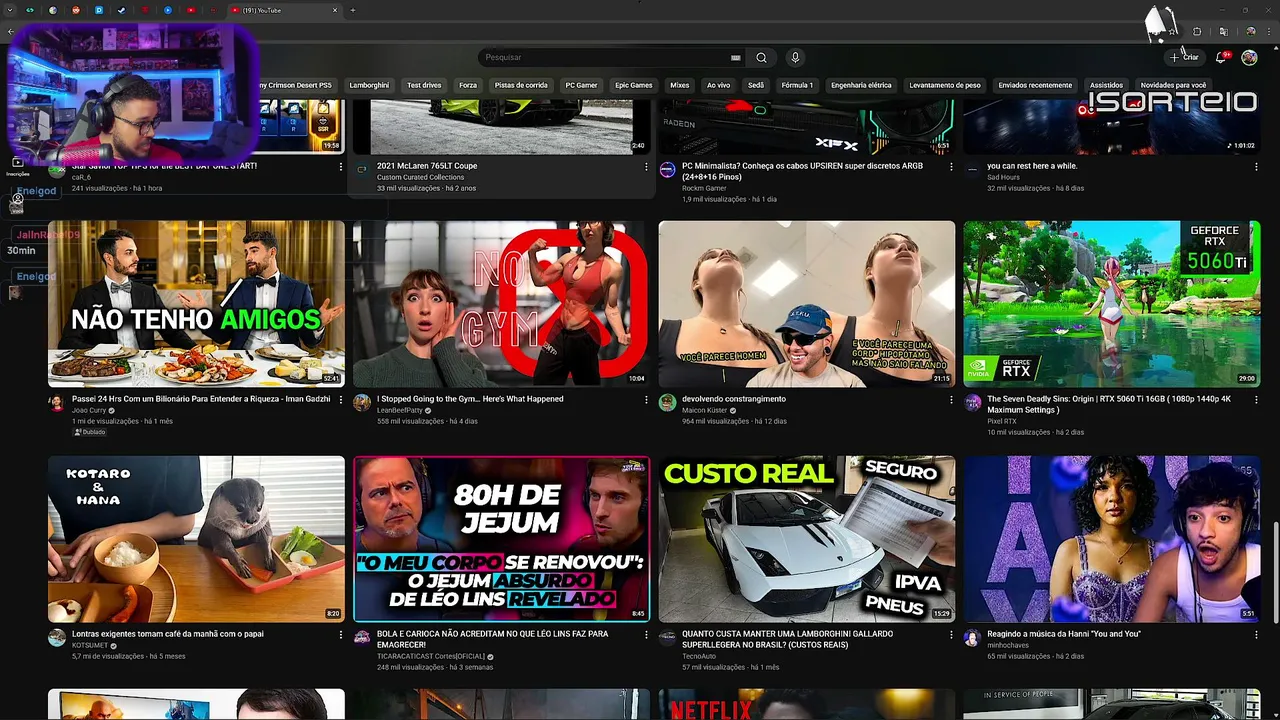The height and width of the screenshot is (720, 1280).
Task: Open options menu for Iman Gadzhi video
Action: pos(340,399)
